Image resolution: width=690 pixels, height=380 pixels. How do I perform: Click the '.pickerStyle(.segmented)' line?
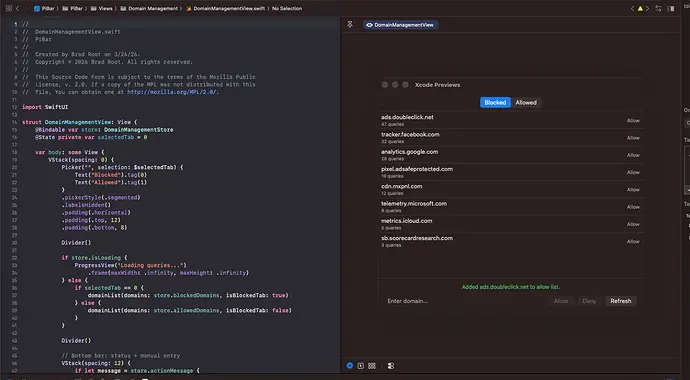click(x=101, y=197)
